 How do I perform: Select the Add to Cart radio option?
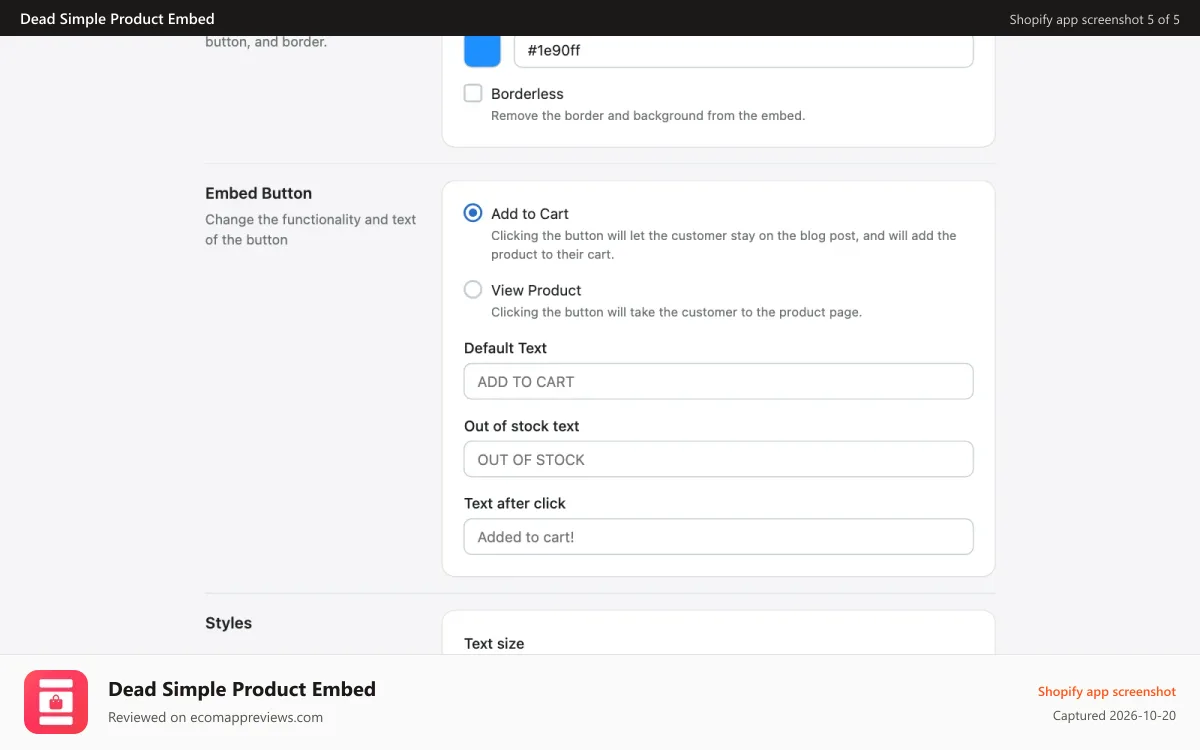pos(473,213)
